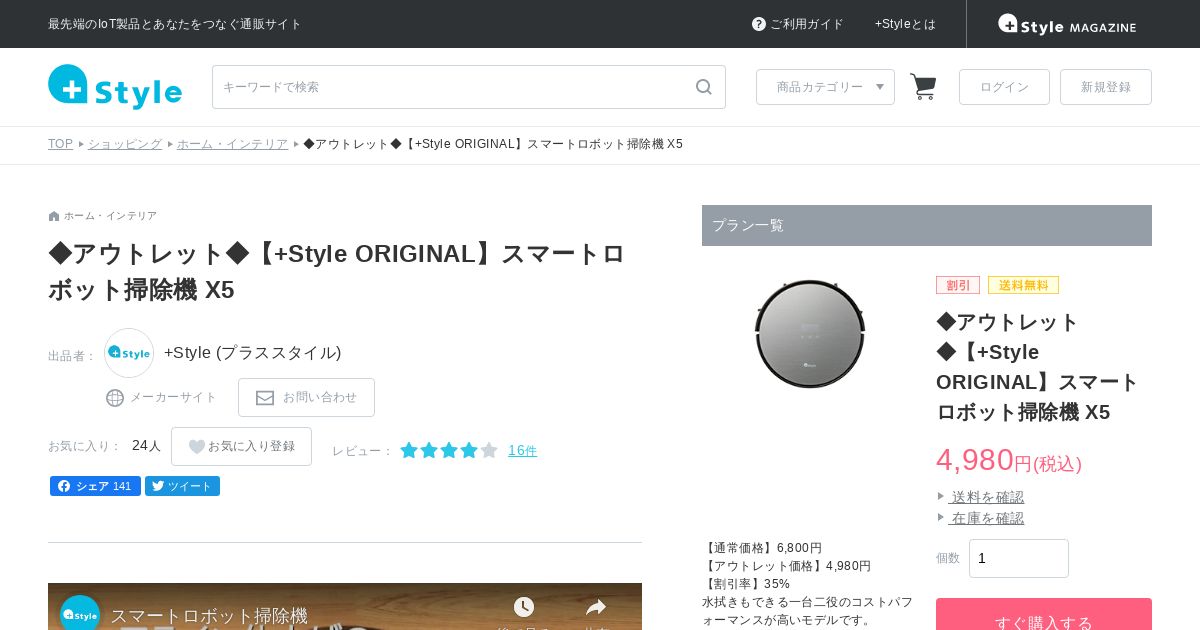The height and width of the screenshot is (630, 1200).
Task: Click the envelope inquiry icon
Action: (265, 398)
